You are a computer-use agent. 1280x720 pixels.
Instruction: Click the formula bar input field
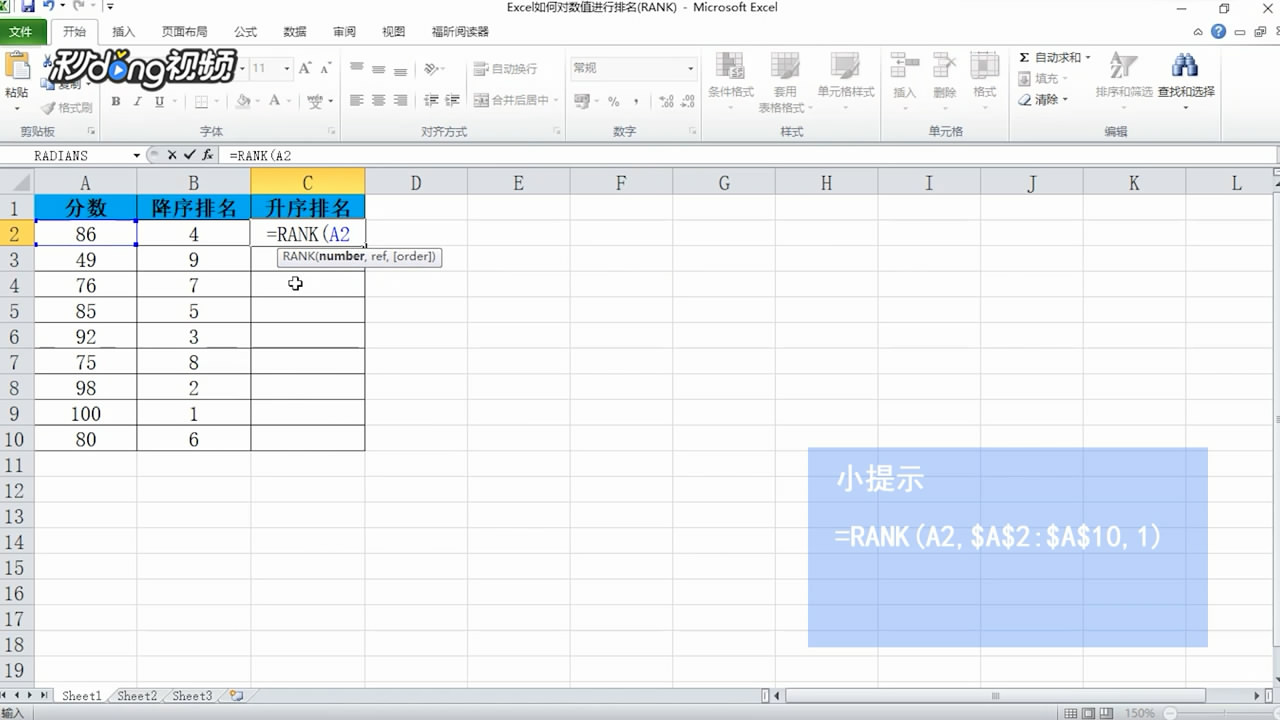tap(750, 156)
